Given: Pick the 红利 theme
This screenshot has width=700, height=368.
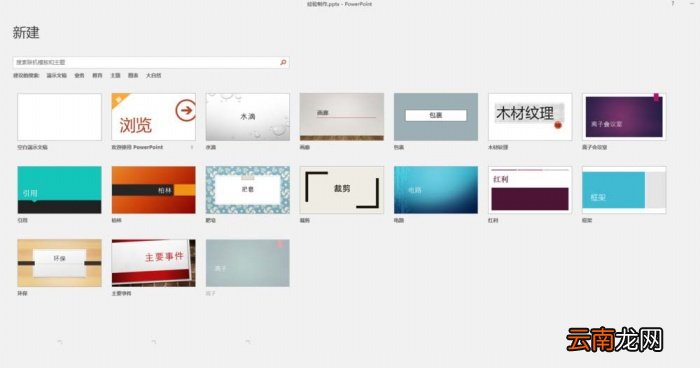Looking at the screenshot, I should tap(530, 190).
